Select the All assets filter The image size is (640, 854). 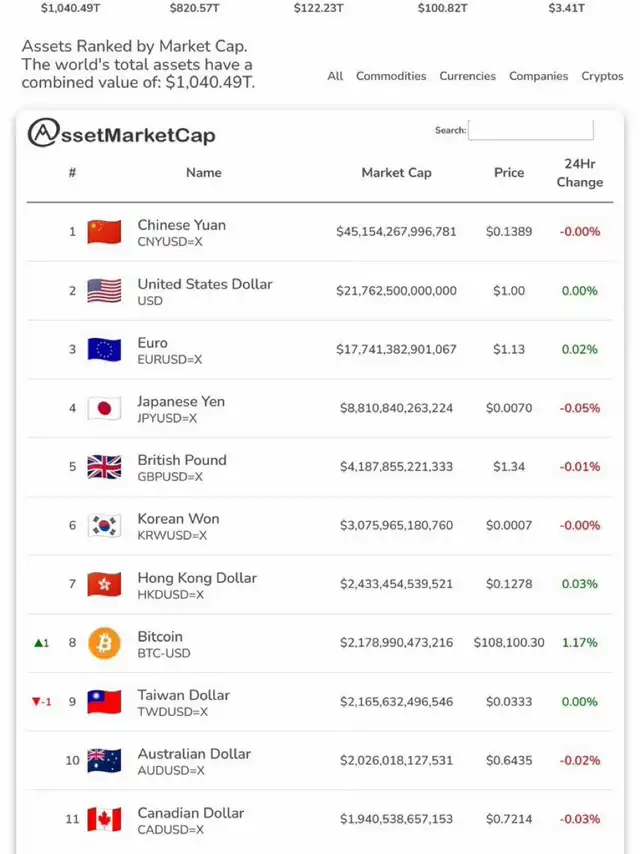335,76
